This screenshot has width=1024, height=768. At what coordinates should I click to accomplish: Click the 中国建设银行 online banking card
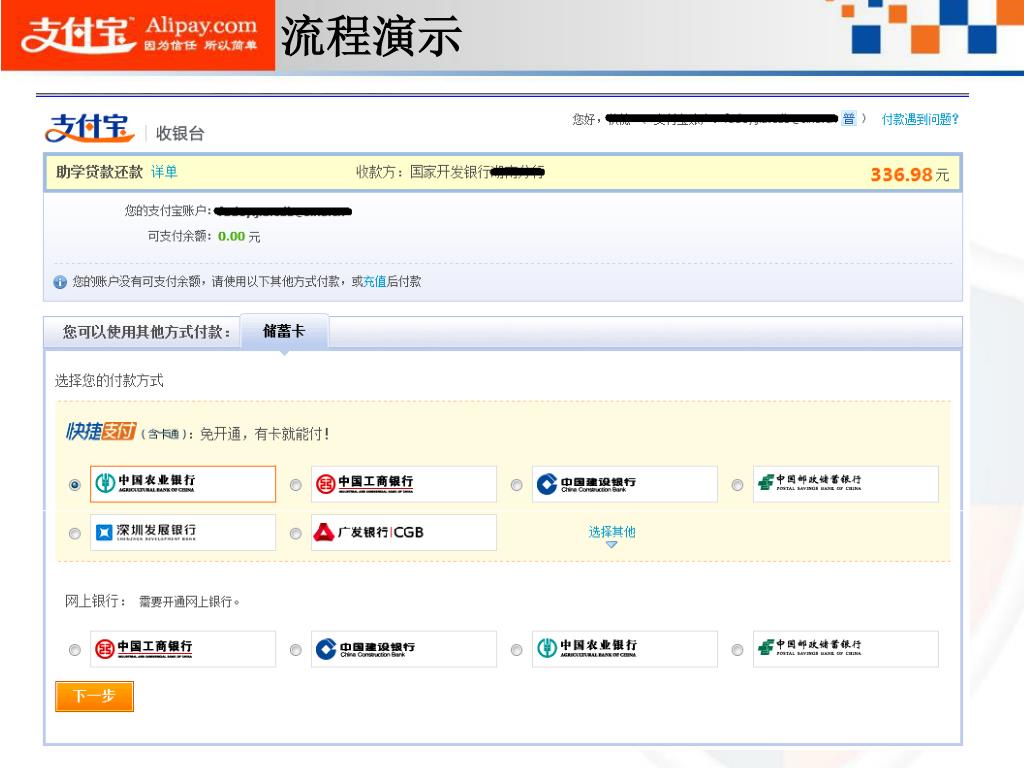pyautogui.click(x=404, y=648)
